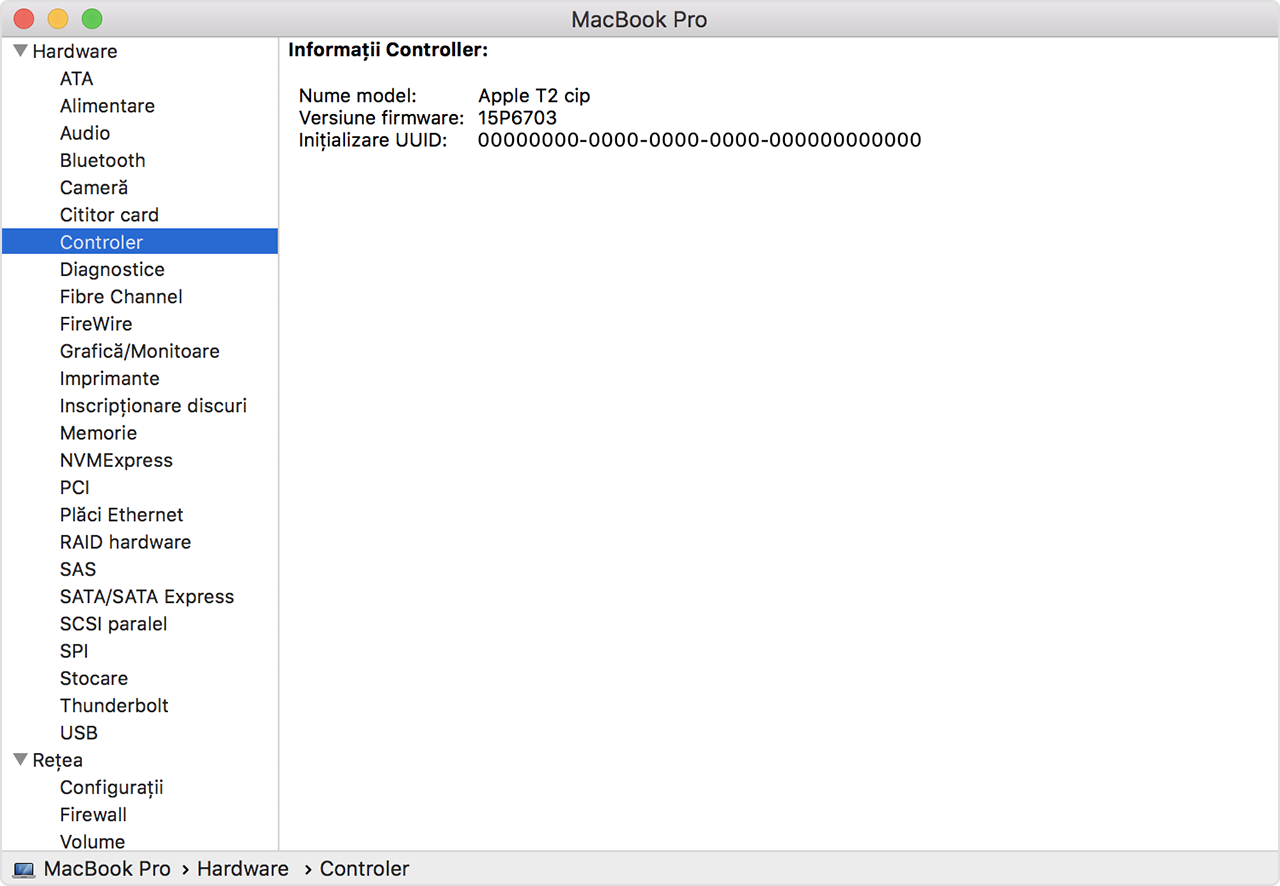Open NVMExpress hardware details

click(116, 460)
